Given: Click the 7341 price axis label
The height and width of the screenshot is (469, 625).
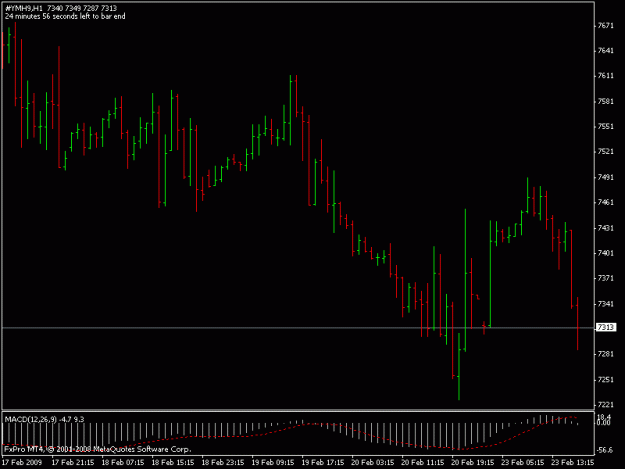Looking at the screenshot, I should 605,304.
